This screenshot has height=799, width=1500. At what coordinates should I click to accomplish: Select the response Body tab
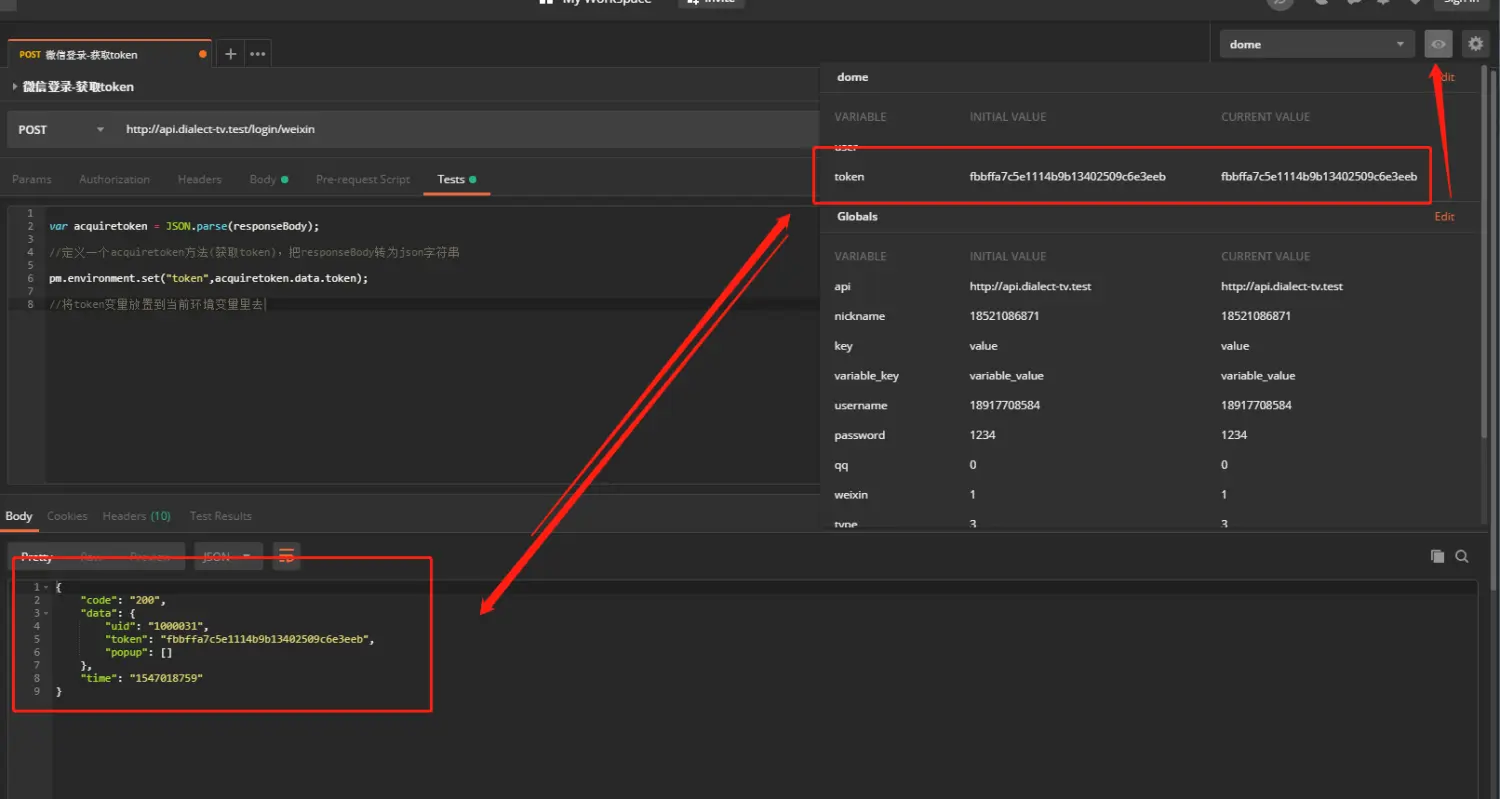pos(19,516)
